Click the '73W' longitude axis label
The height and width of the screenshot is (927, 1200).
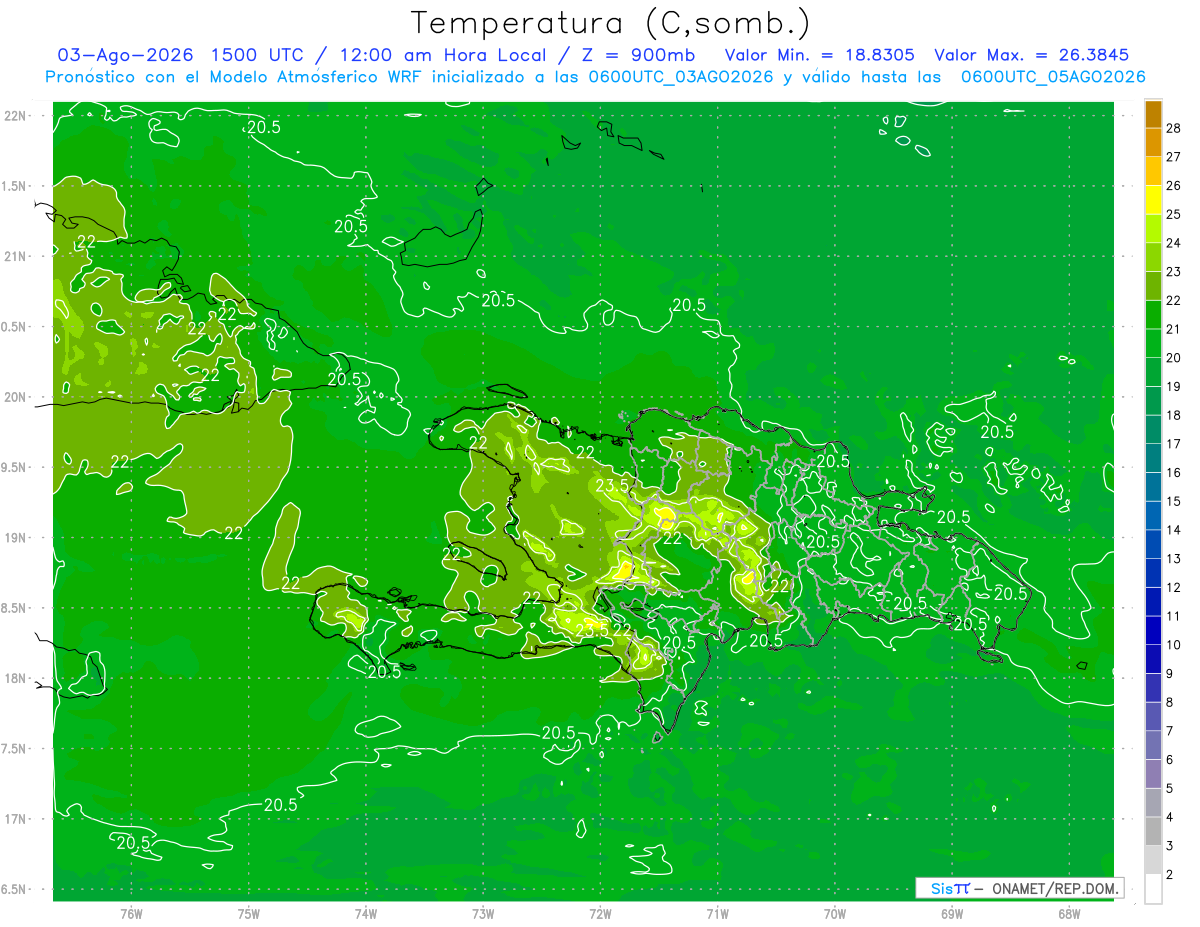[483, 913]
